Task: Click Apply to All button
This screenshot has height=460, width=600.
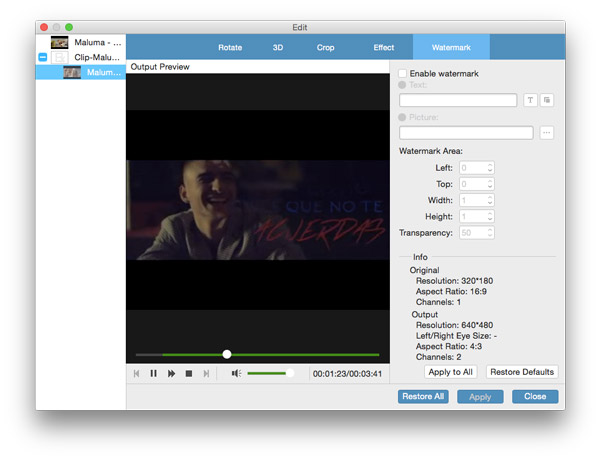Action: [x=450, y=372]
